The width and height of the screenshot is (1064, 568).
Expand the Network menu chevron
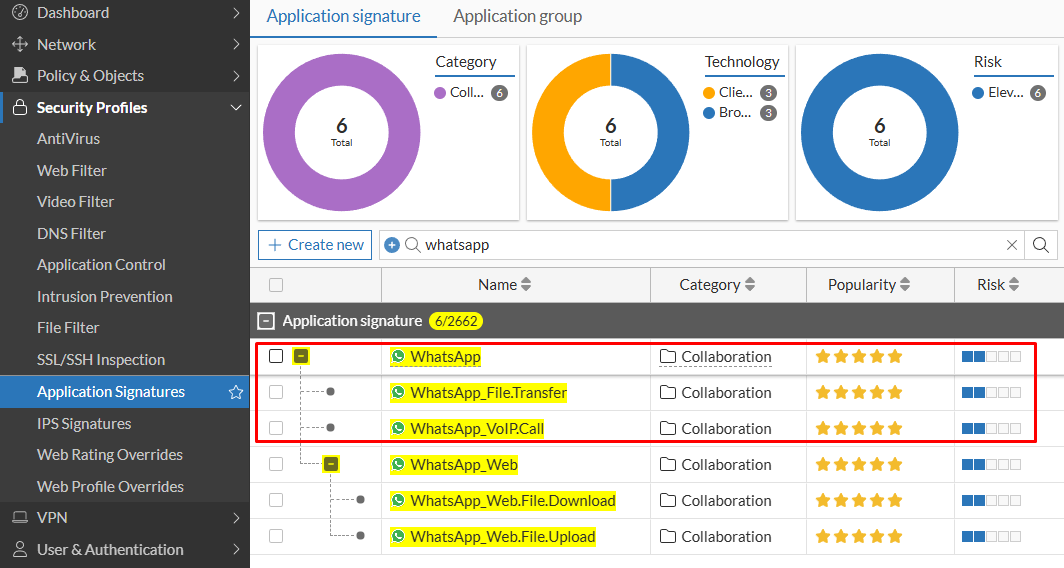[236, 44]
